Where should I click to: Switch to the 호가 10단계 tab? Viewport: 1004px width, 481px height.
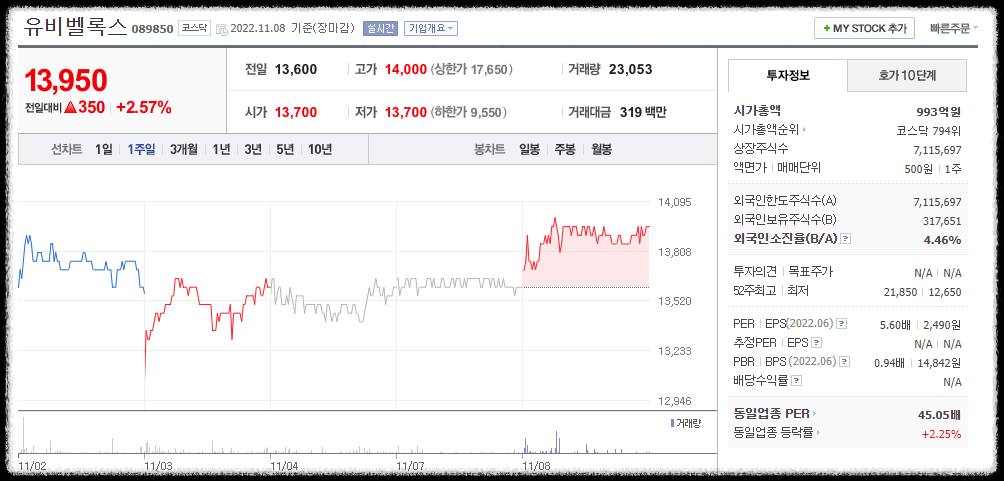pos(907,76)
